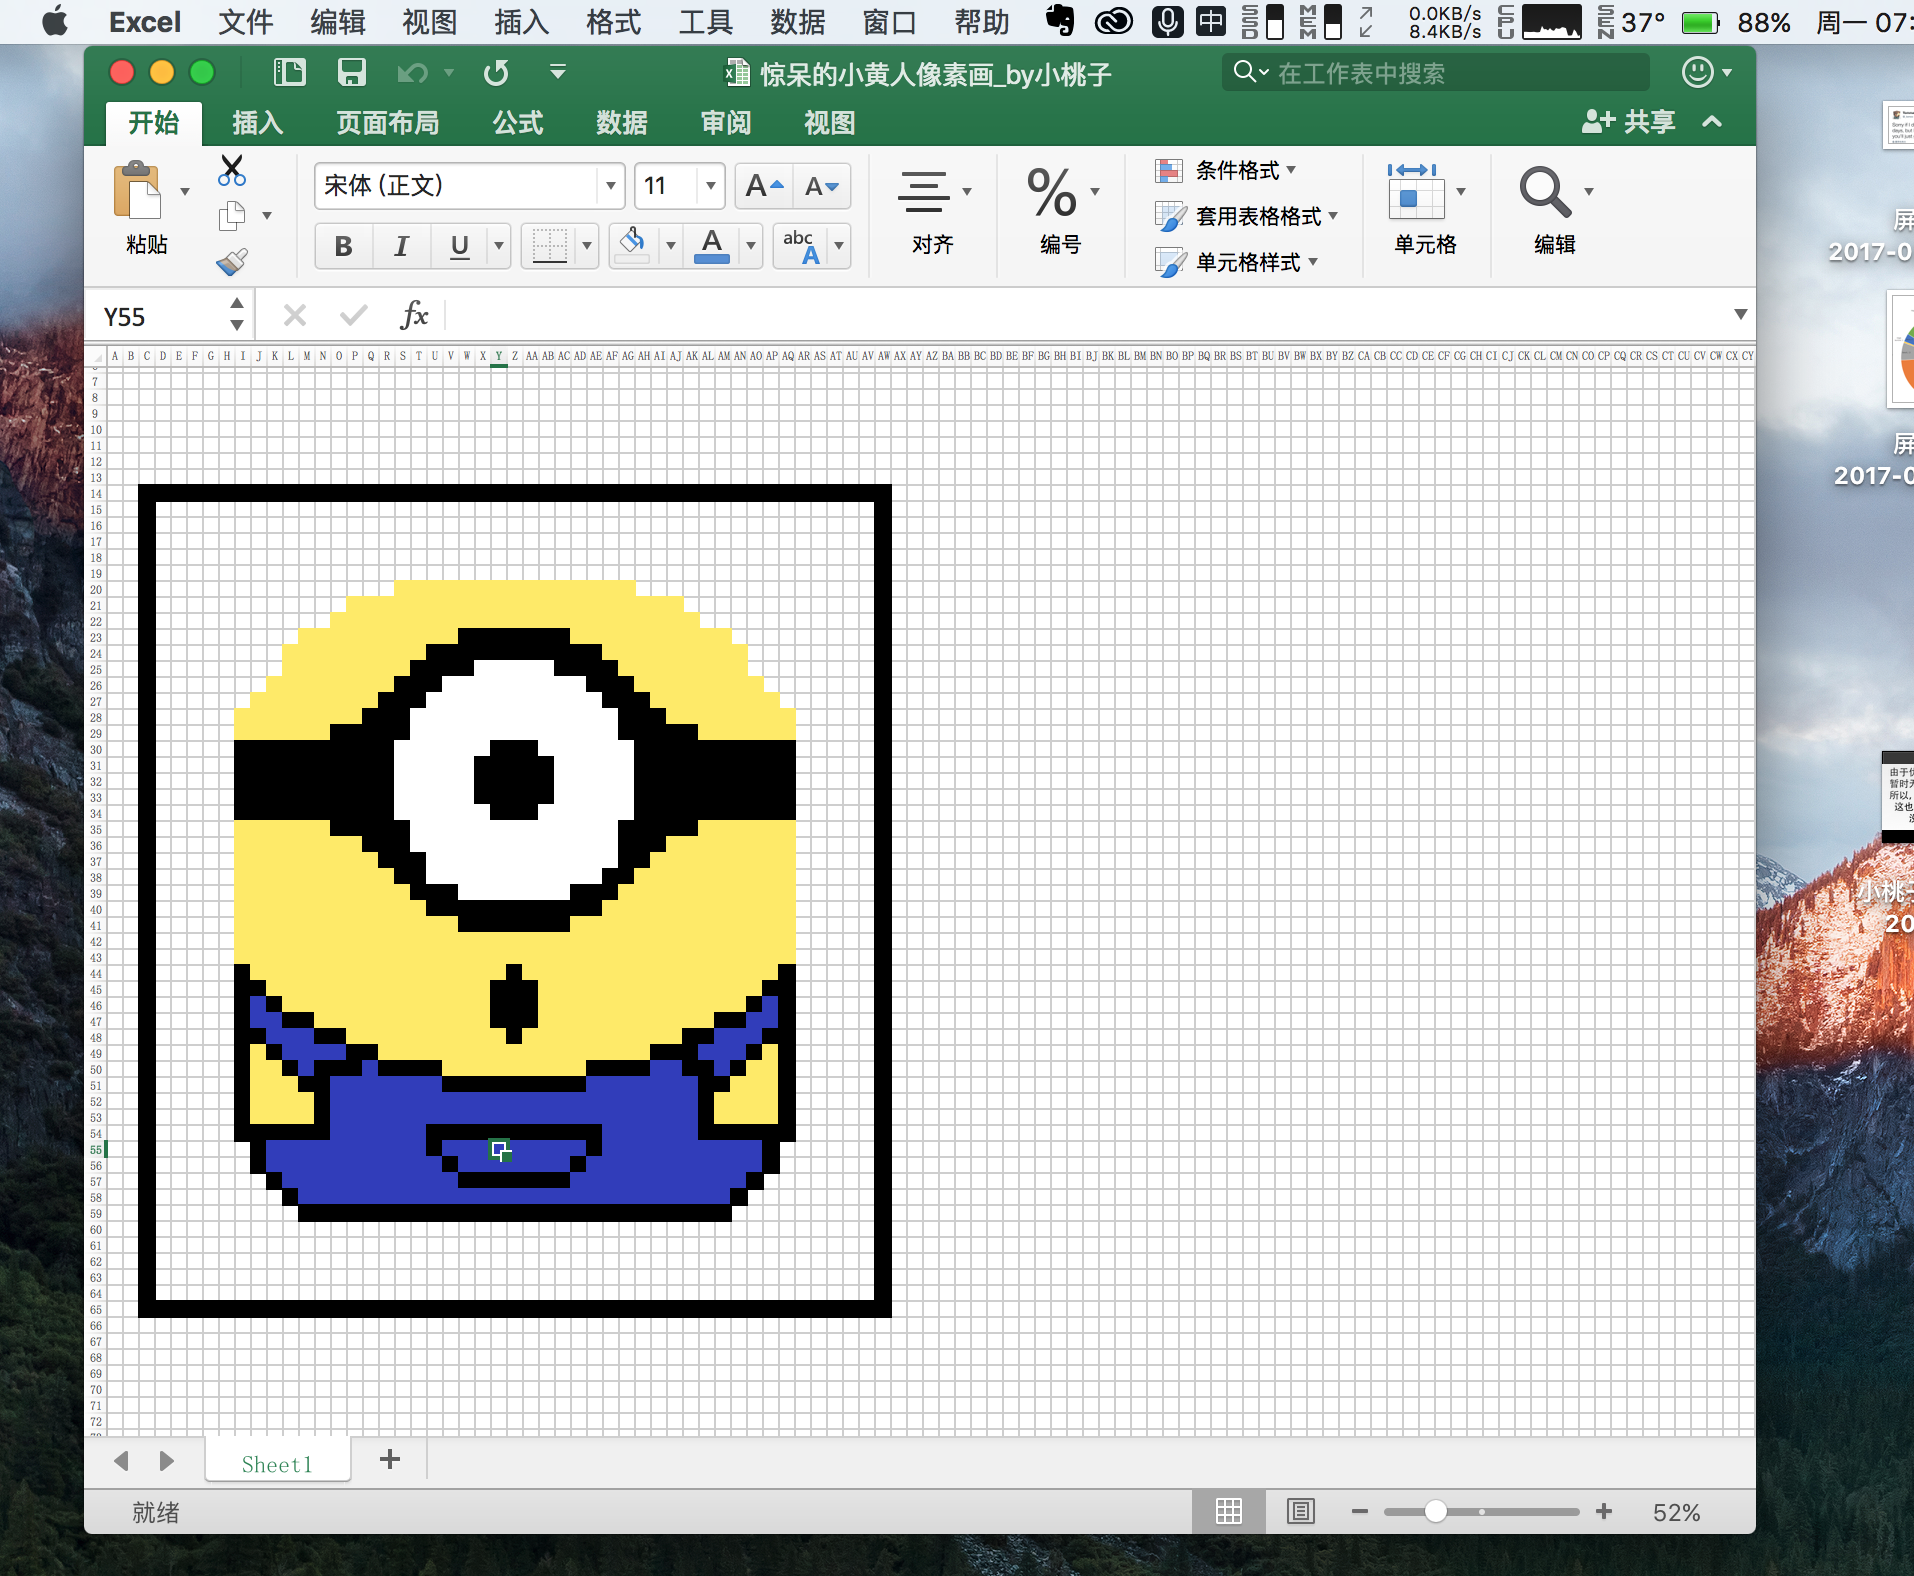Open the 插入 ribbon tab
Image resolution: width=1914 pixels, height=1576 pixels.
tap(258, 123)
